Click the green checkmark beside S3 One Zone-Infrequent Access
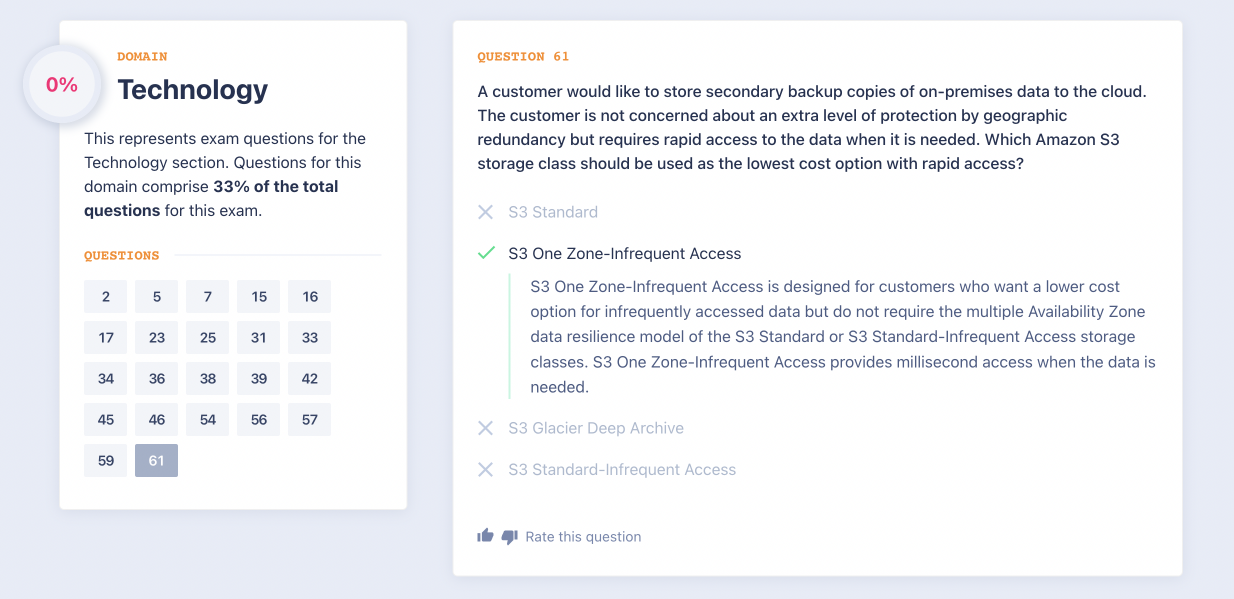The height and width of the screenshot is (599, 1234). point(486,253)
